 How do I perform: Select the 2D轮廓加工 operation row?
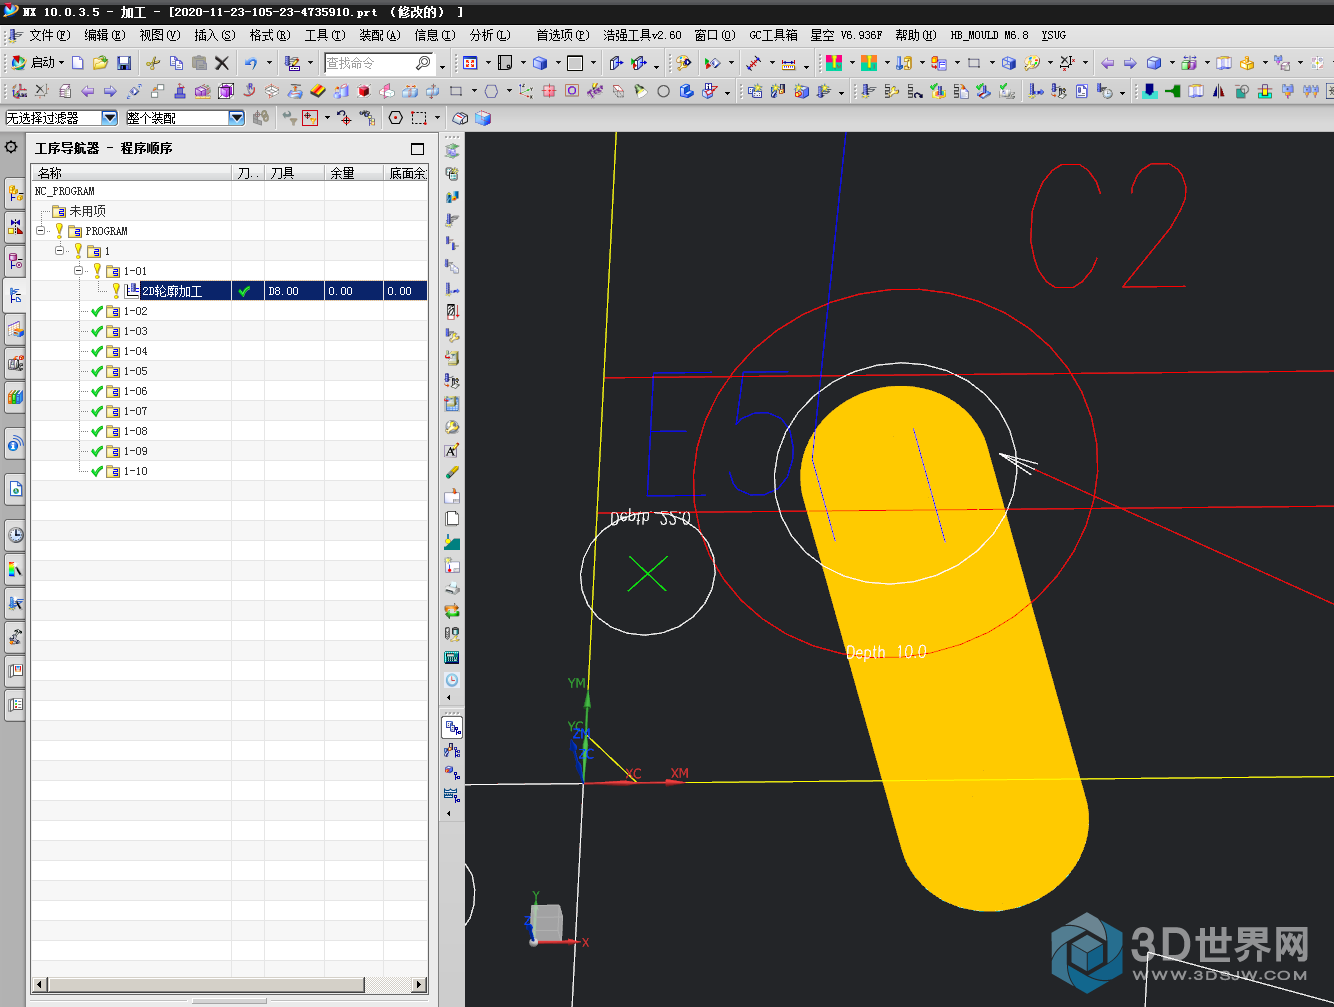230,291
